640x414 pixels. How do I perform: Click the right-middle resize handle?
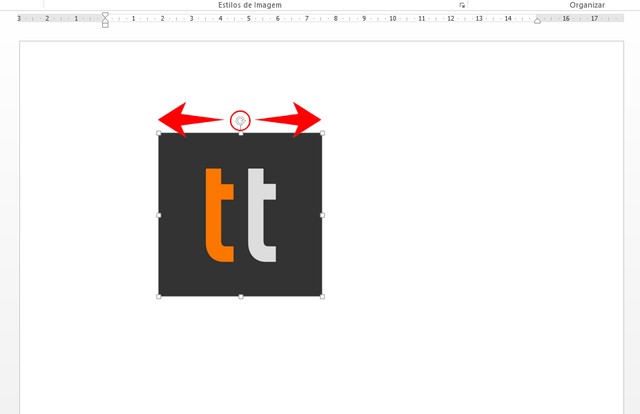click(x=322, y=215)
